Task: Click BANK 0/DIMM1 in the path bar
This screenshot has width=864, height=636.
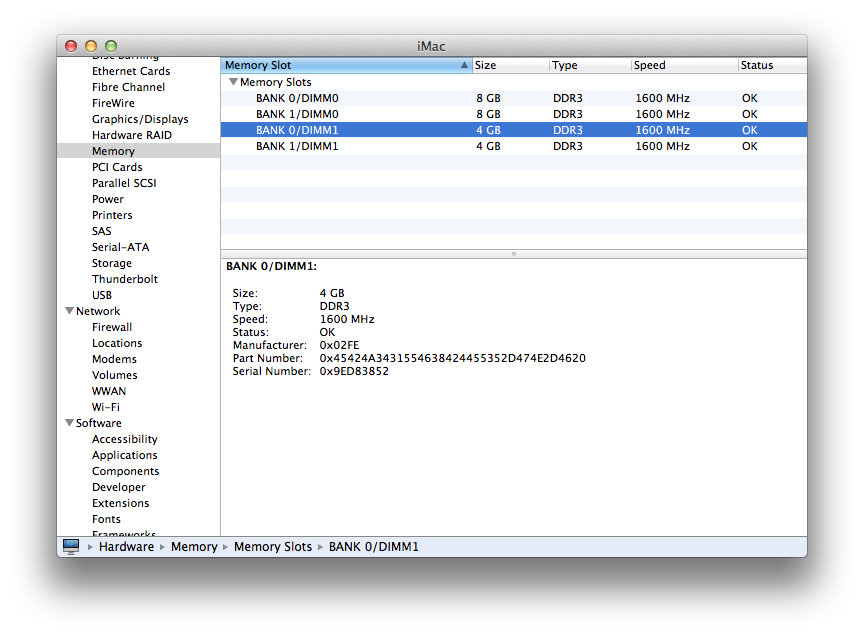Action: click(374, 547)
